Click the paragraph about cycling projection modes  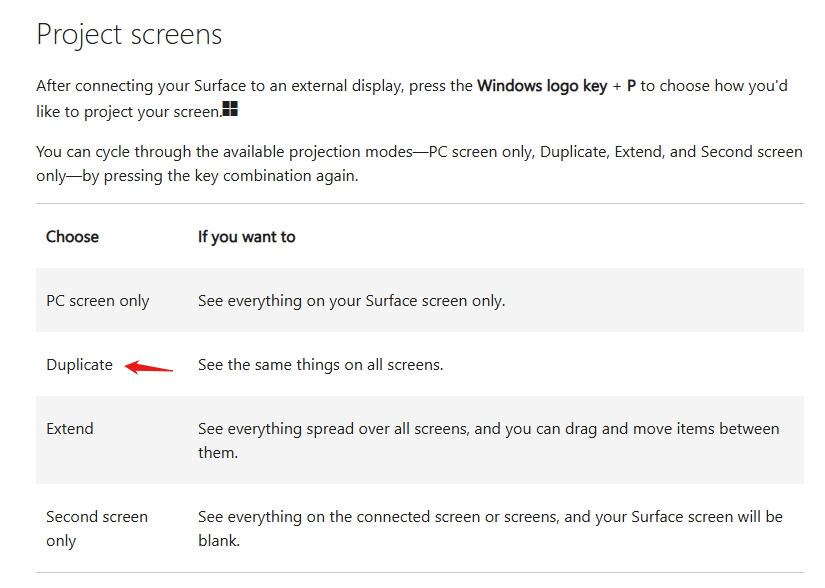(419, 164)
